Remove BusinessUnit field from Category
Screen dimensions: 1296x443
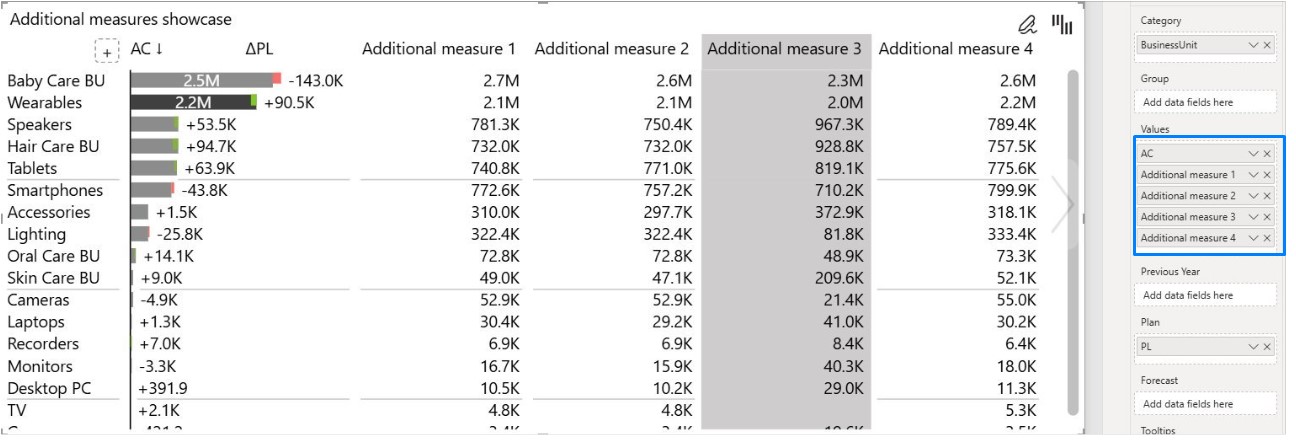(x=1268, y=45)
